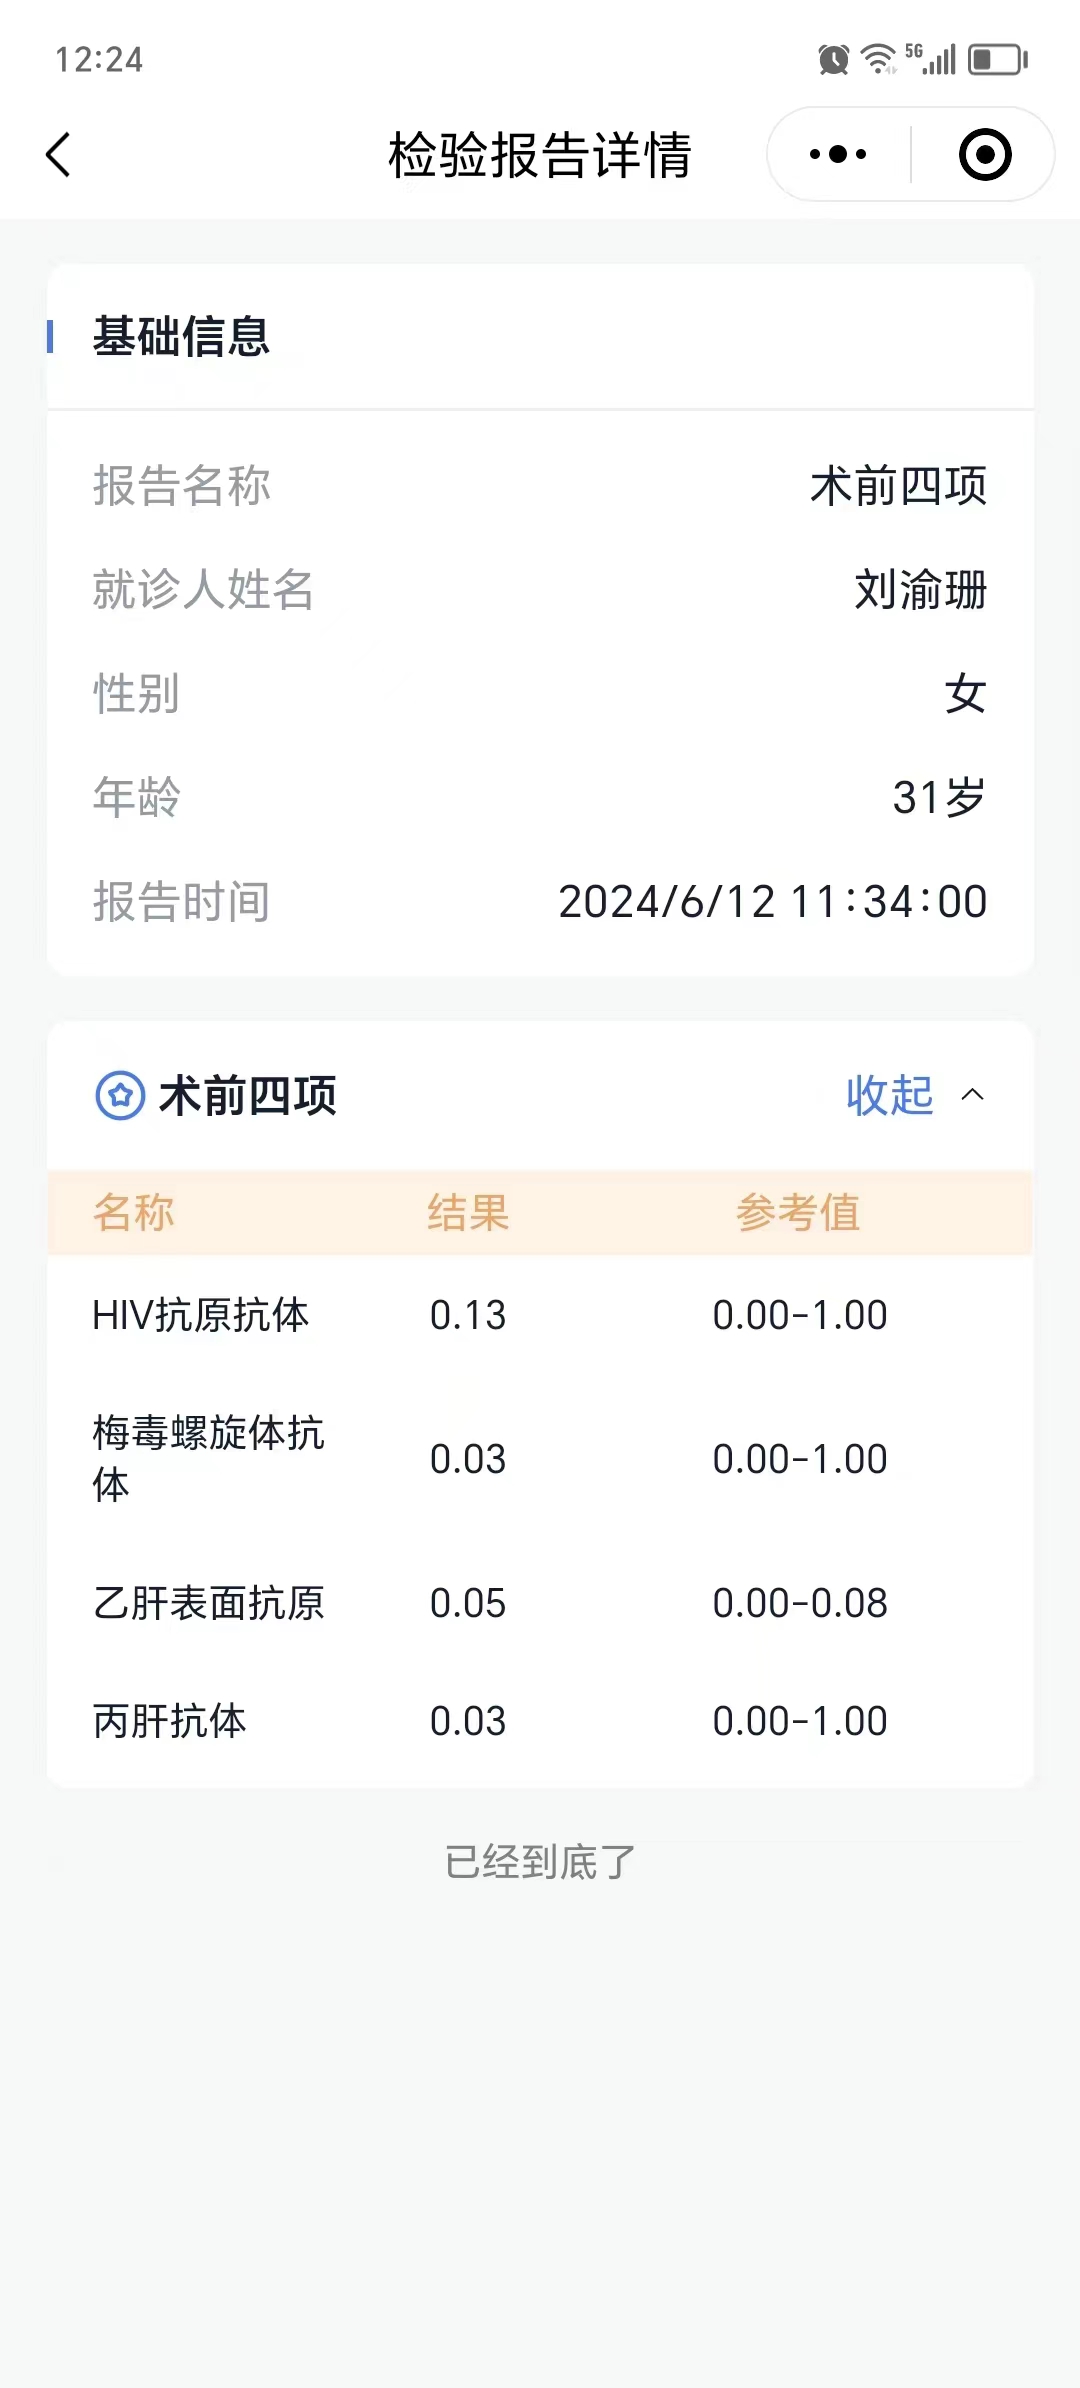Viewport: 1080px width, 2388px height.
Task: Tap the alarm clock status icon
Action: [833, 60]
